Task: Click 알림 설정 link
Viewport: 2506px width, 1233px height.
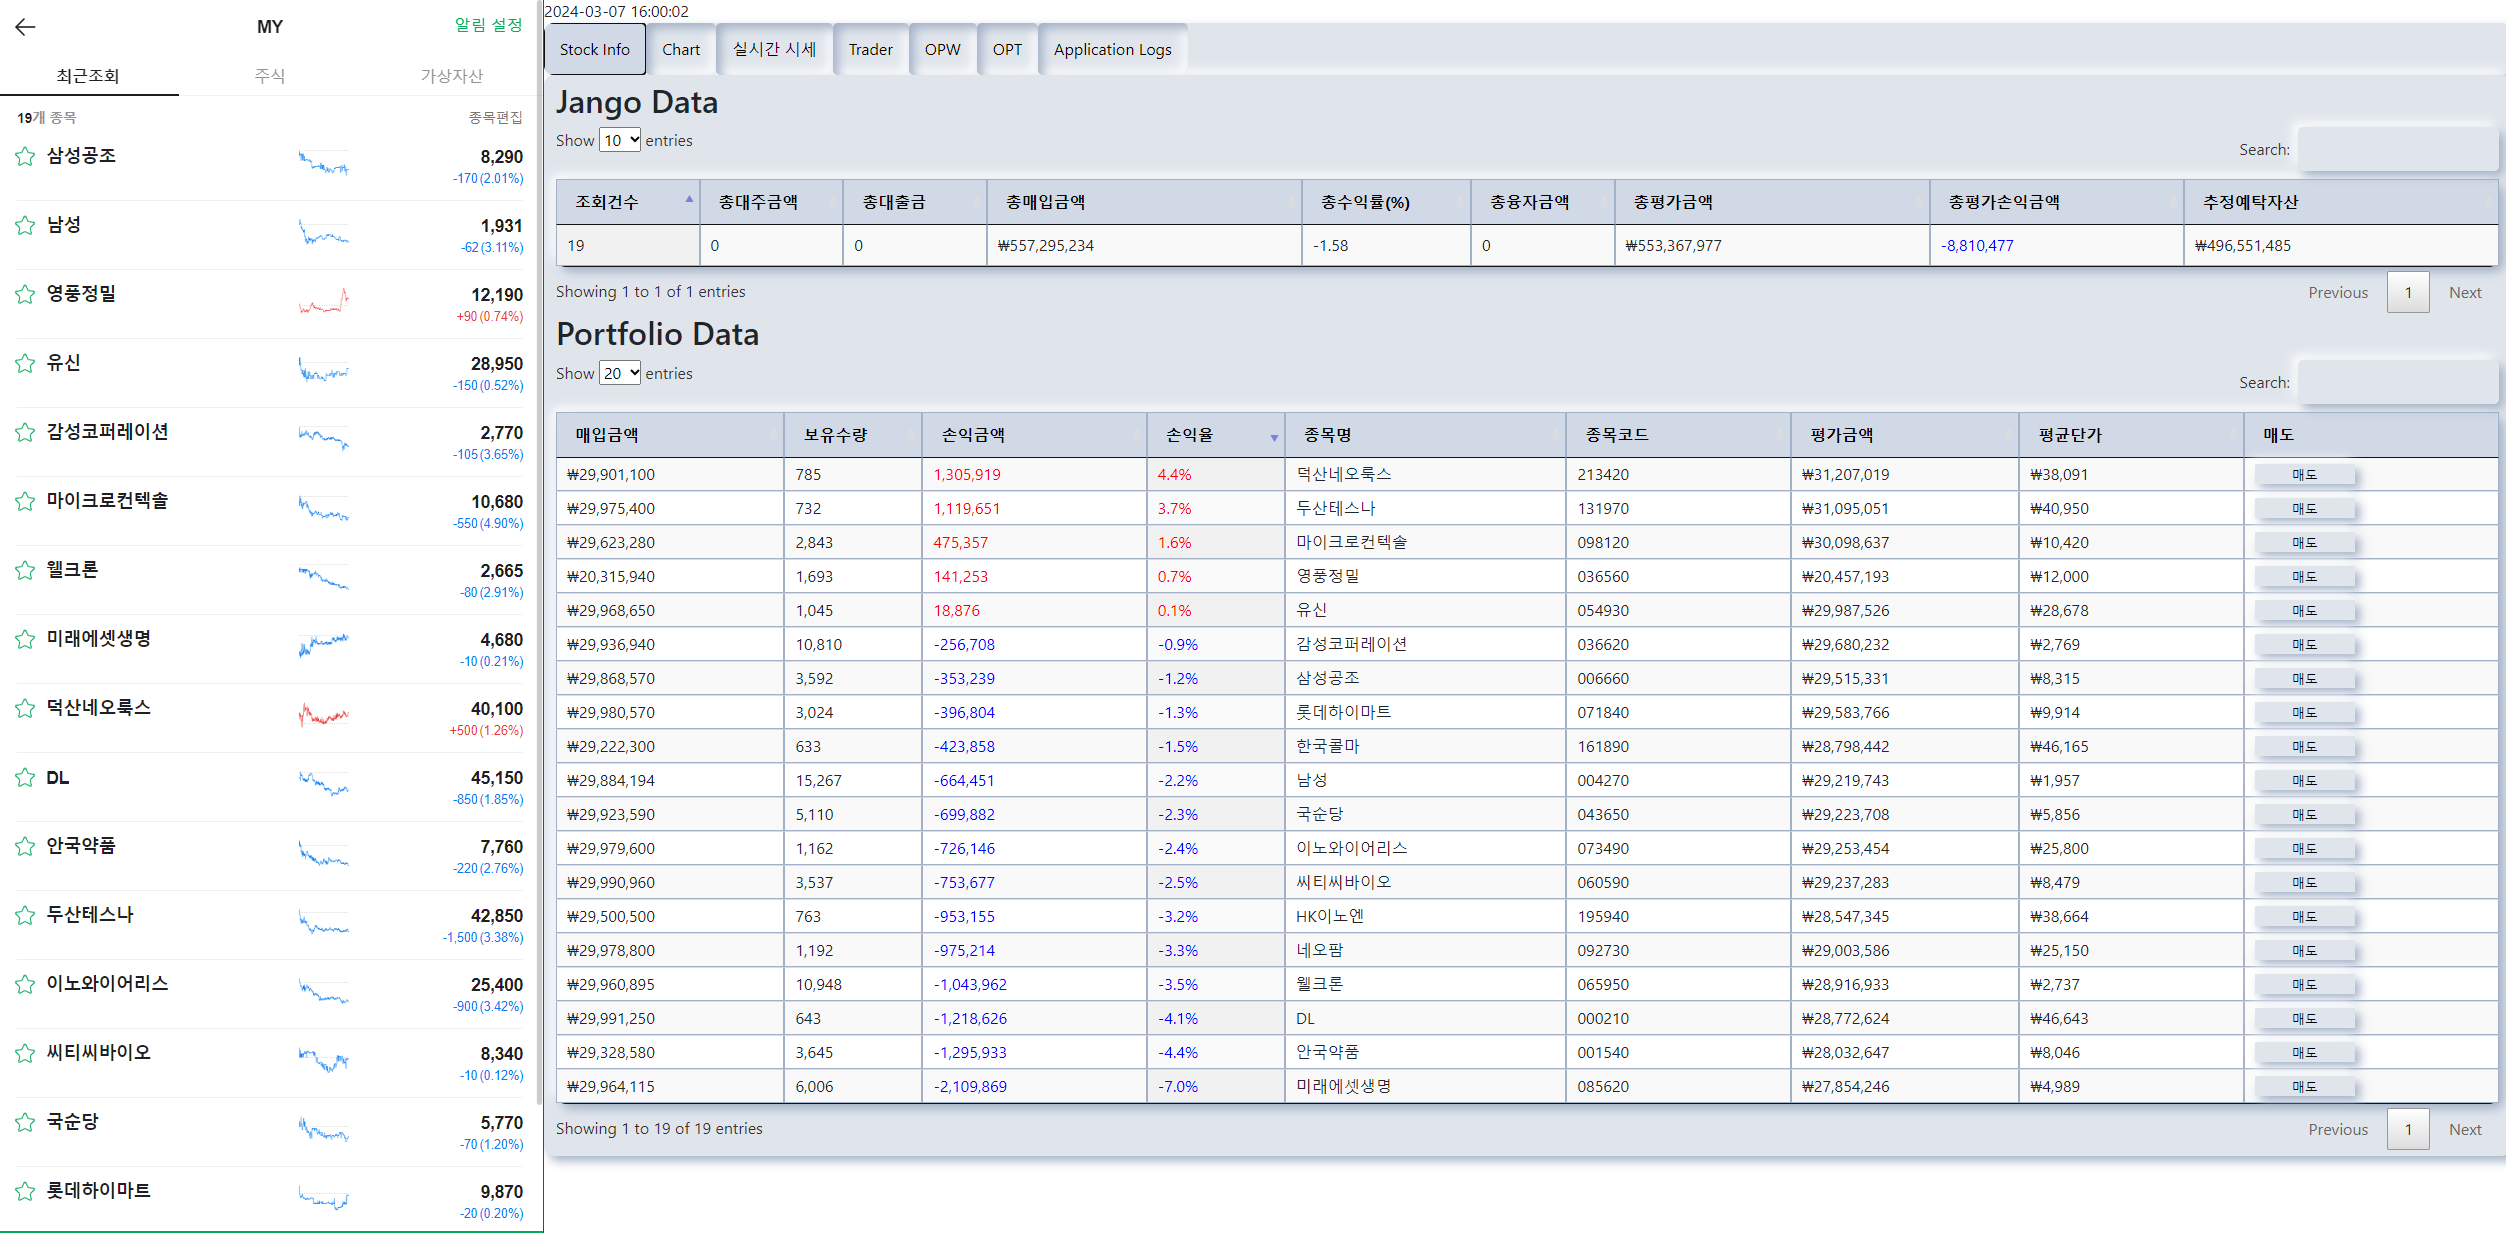Action: tap(488, 25)
